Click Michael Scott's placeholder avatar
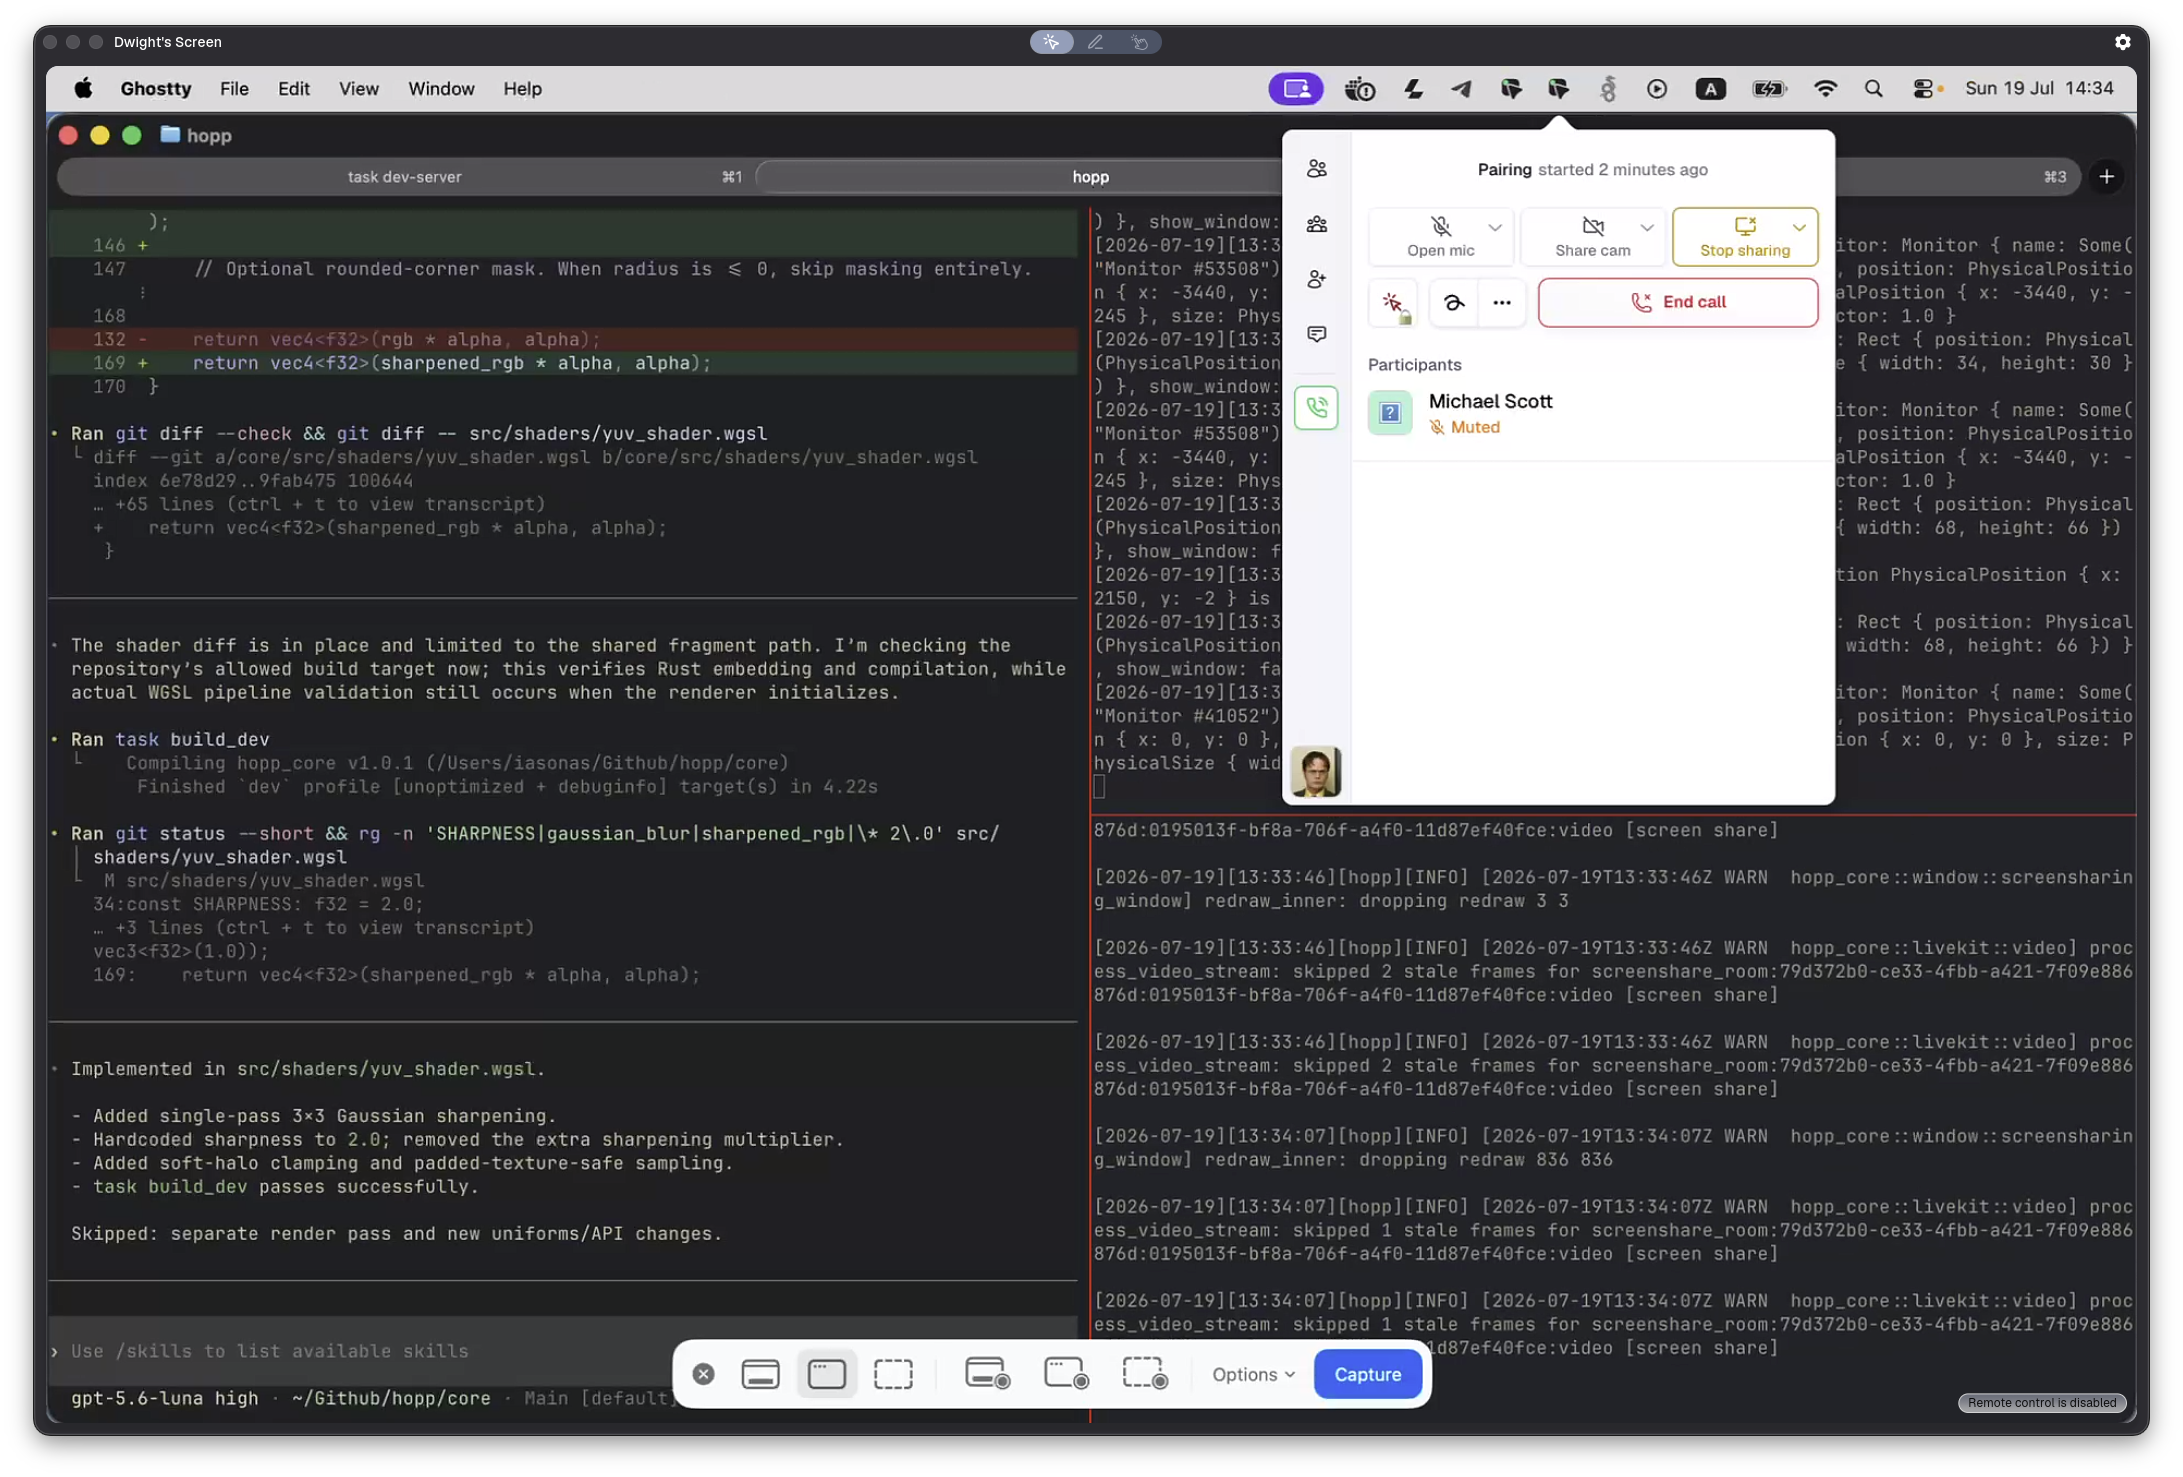Viewport: 2183px width, 1477px height. (1389, 413)
